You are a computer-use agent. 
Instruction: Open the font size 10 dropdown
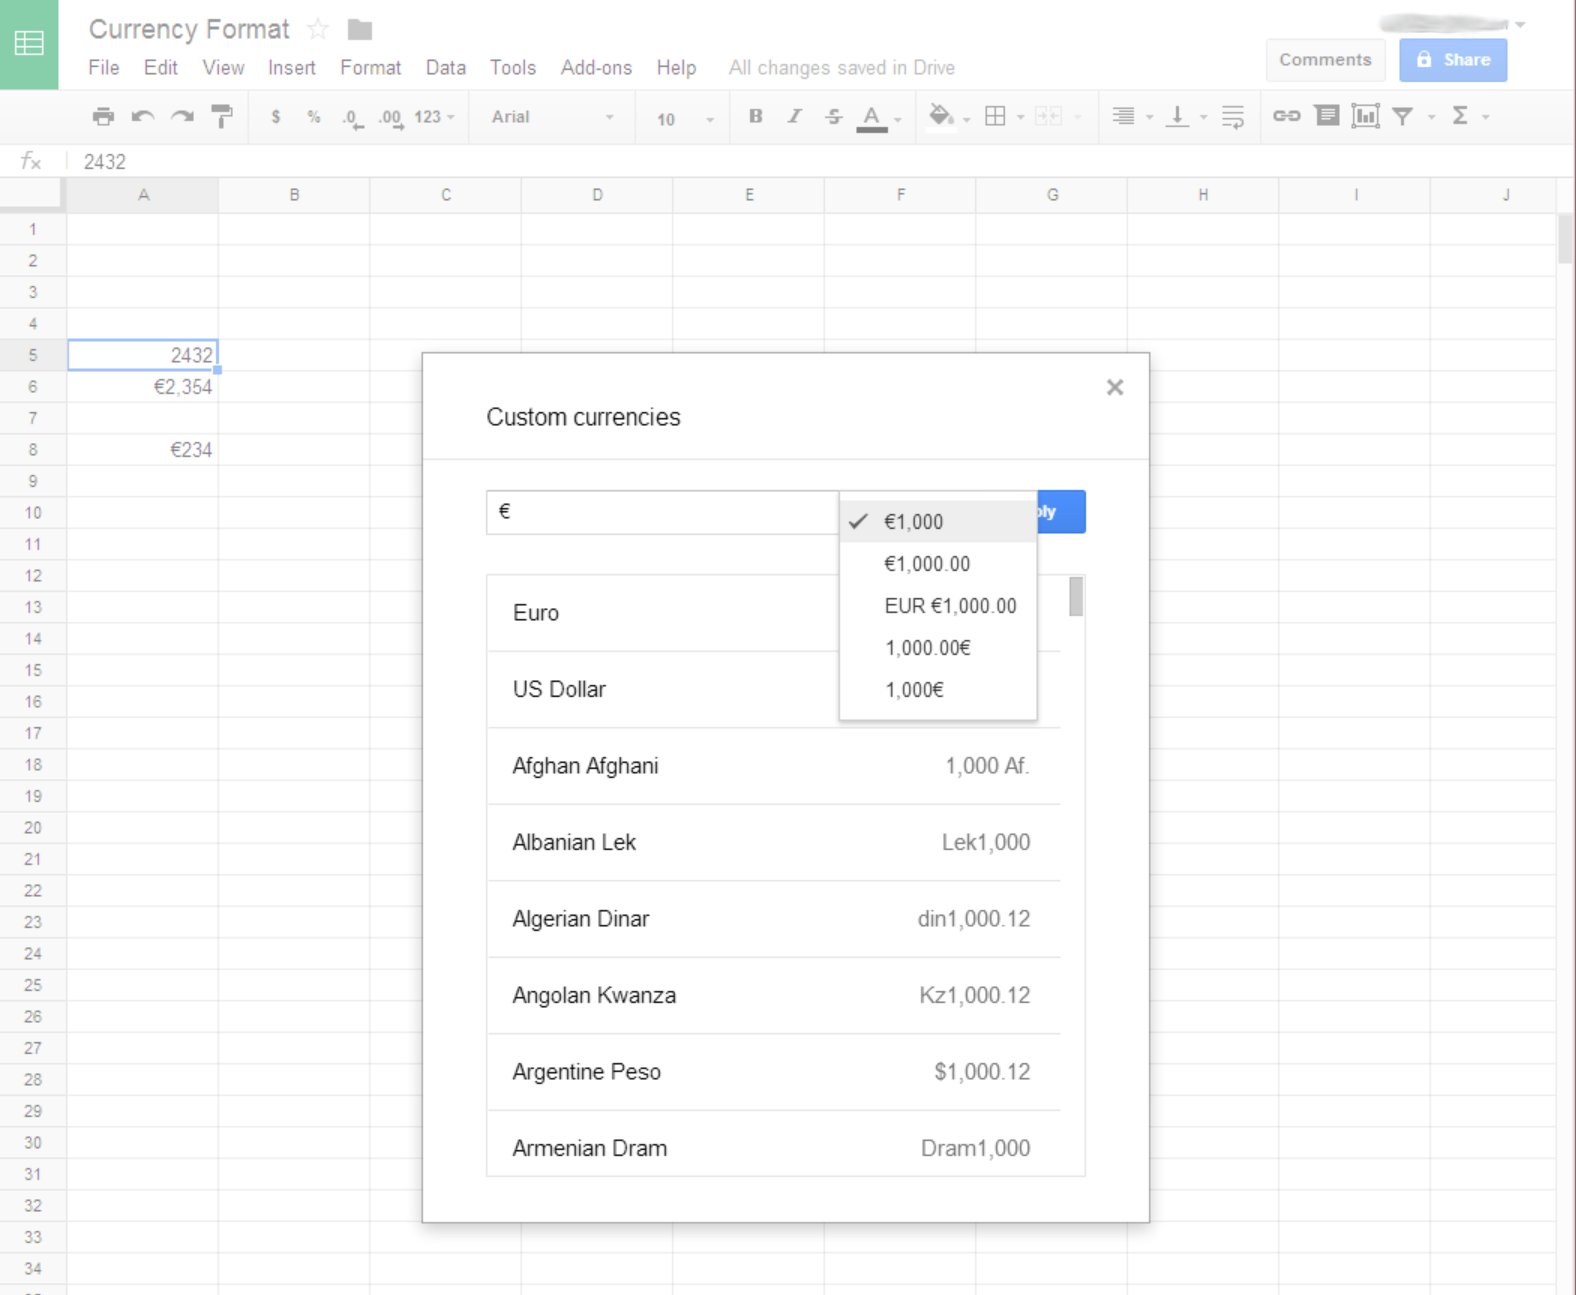click(x=684, y=119)
